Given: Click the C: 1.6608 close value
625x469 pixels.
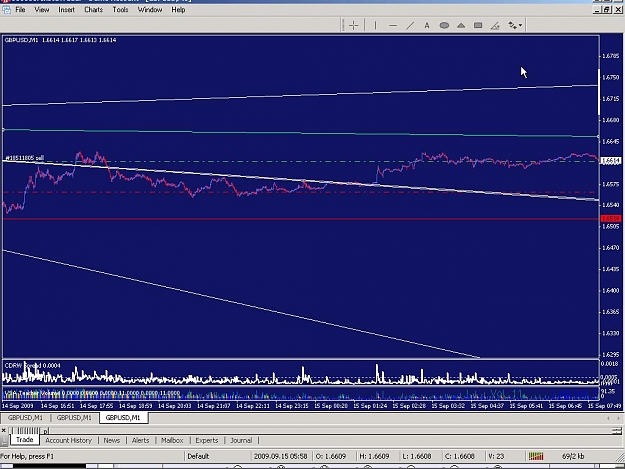Looking at the screenshot, I should 460,456.
